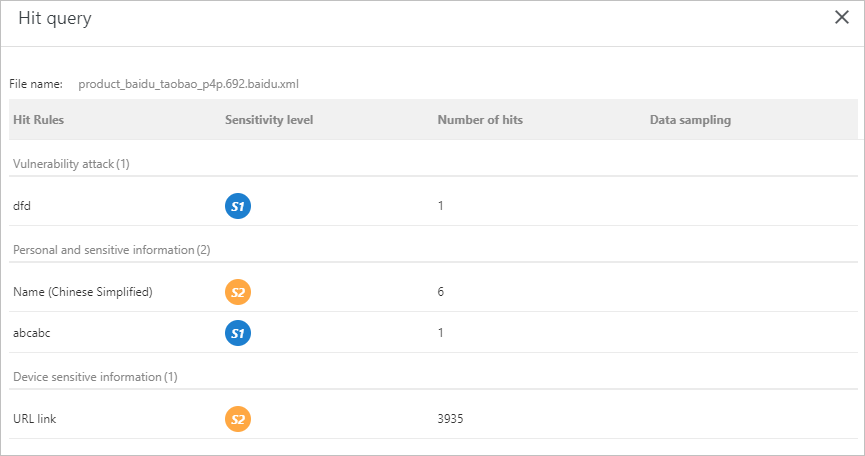The height and width of the screenshot is (456, 865).
Task: Click the Number of hits column header
Action: click(480, 120)
